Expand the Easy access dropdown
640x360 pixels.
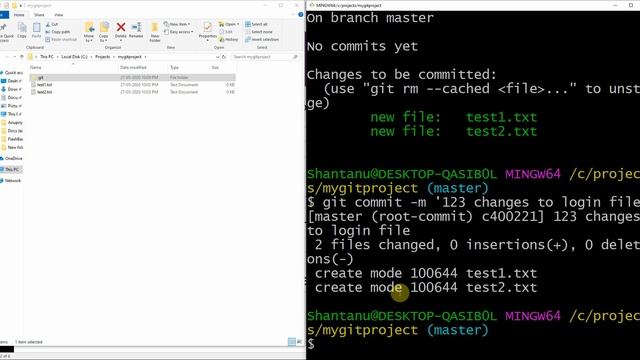[x=179, y=32]
